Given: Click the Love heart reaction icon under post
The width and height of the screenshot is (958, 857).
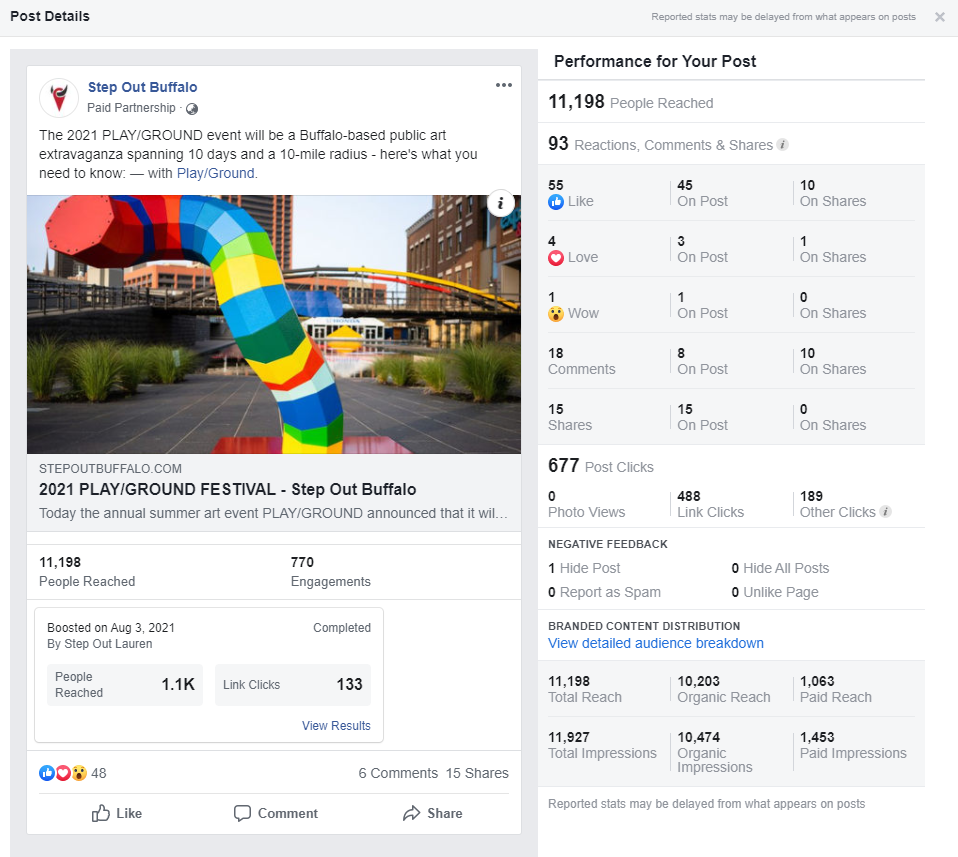Looking at the screenshot, I should [63, 773].
